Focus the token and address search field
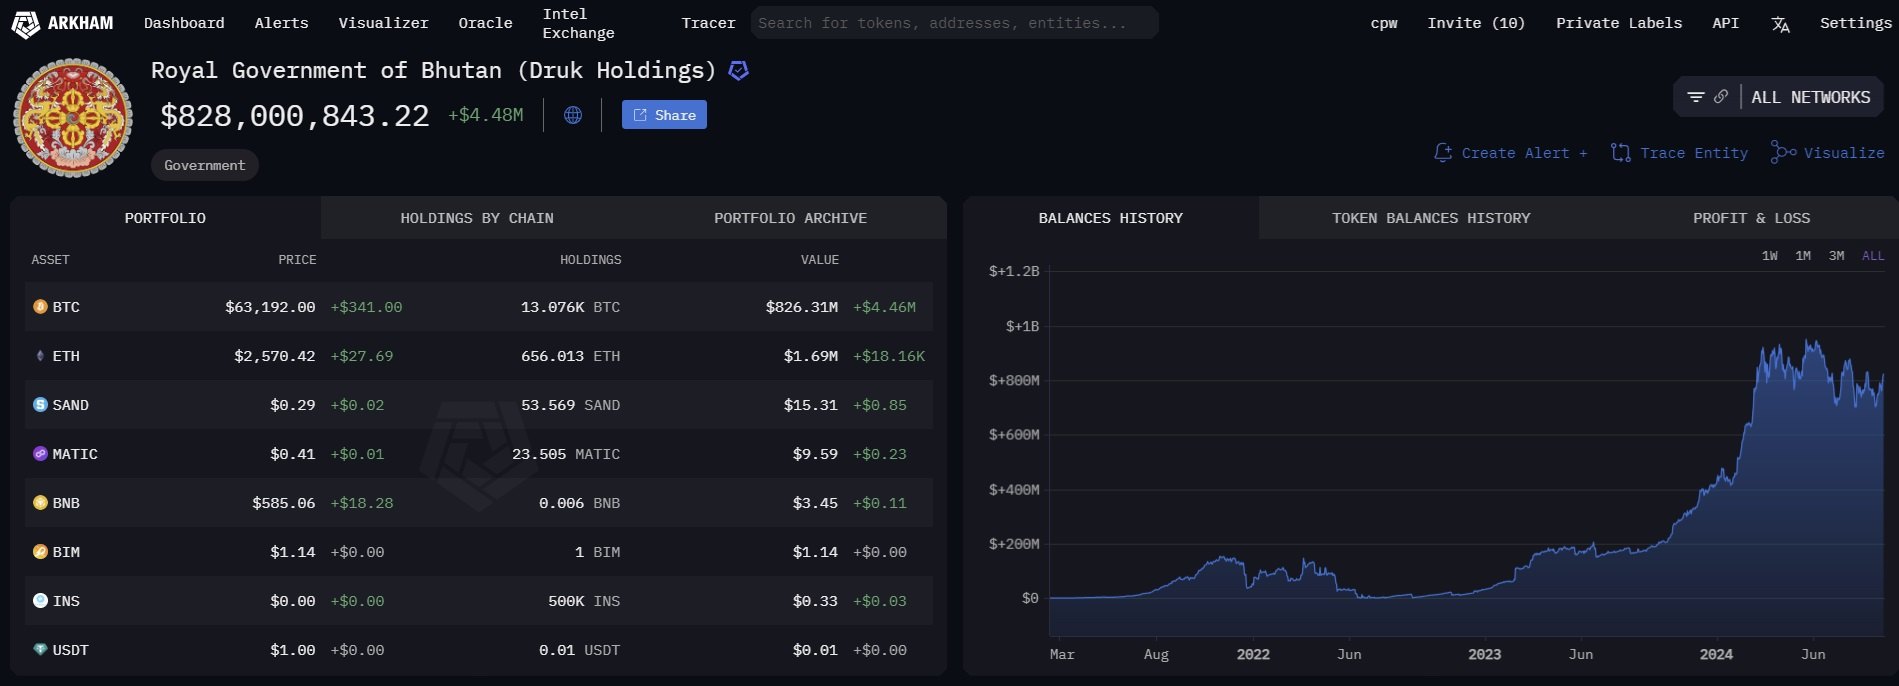 pos(954,23)
